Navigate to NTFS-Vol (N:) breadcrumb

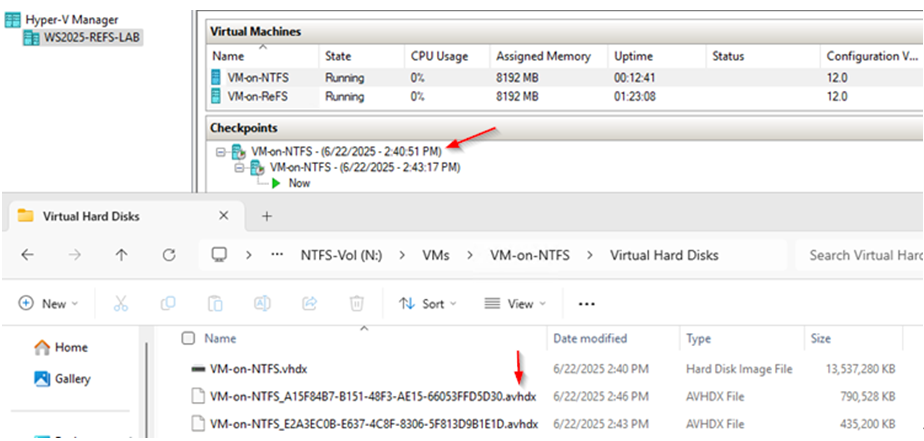click(342, 255)
